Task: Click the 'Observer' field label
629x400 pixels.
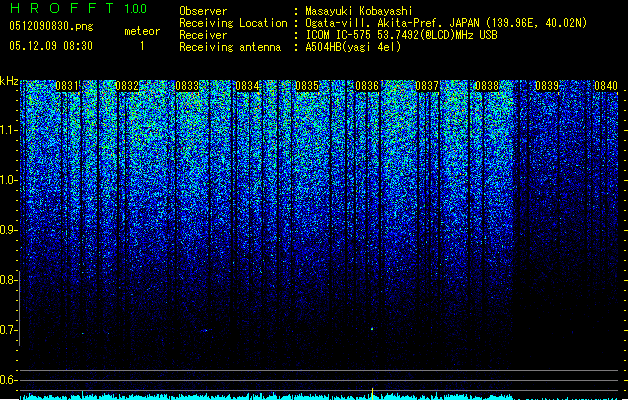Action: (203, 11)
